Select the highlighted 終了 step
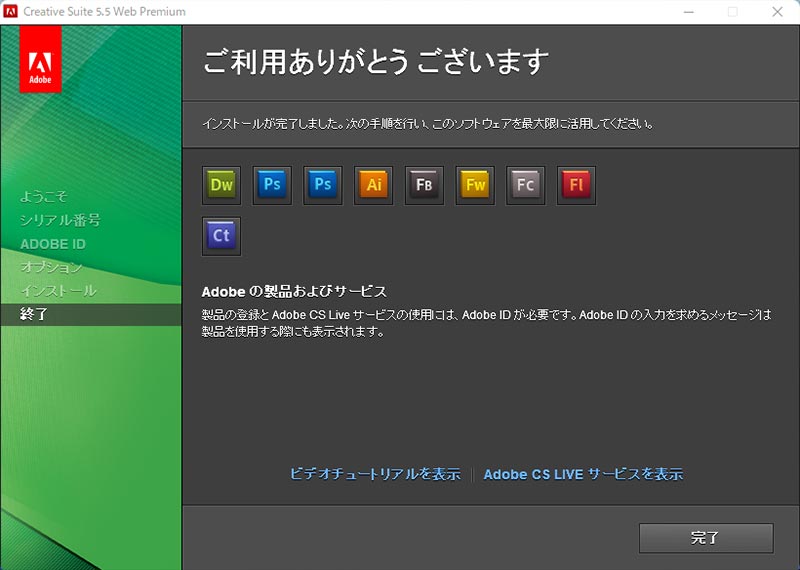The width and height of the screenshot is (800, 570). pos(91,314)
